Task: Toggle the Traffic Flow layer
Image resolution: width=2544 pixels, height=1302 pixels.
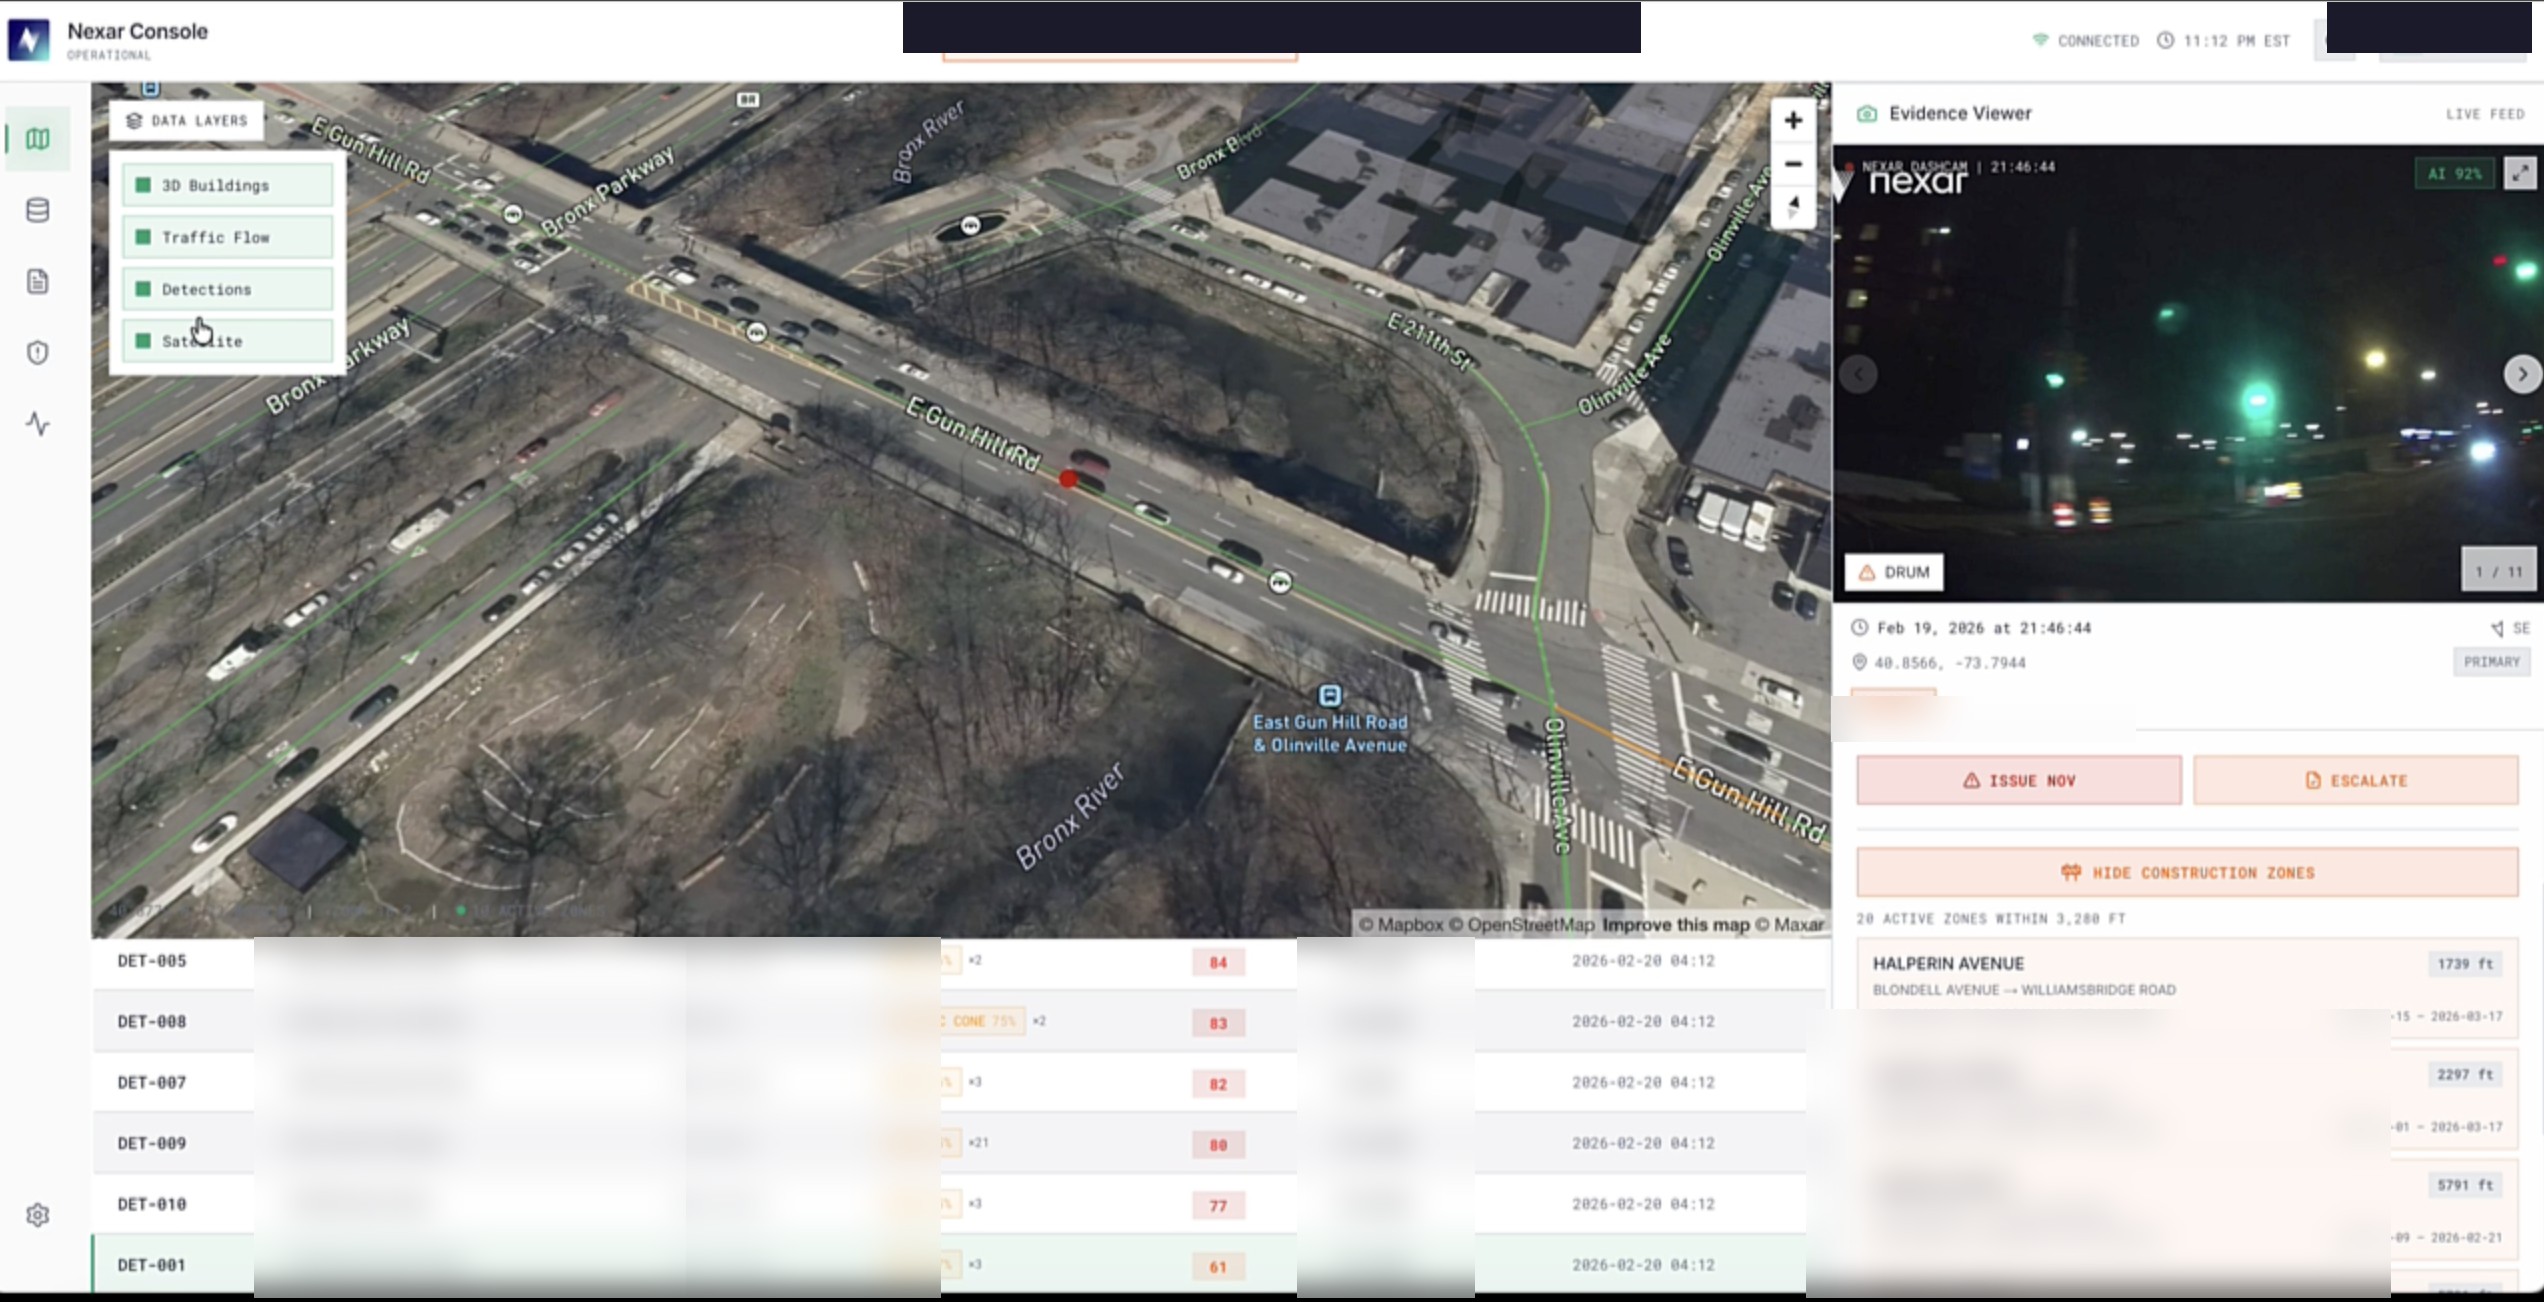Action: tap(228, 238)
